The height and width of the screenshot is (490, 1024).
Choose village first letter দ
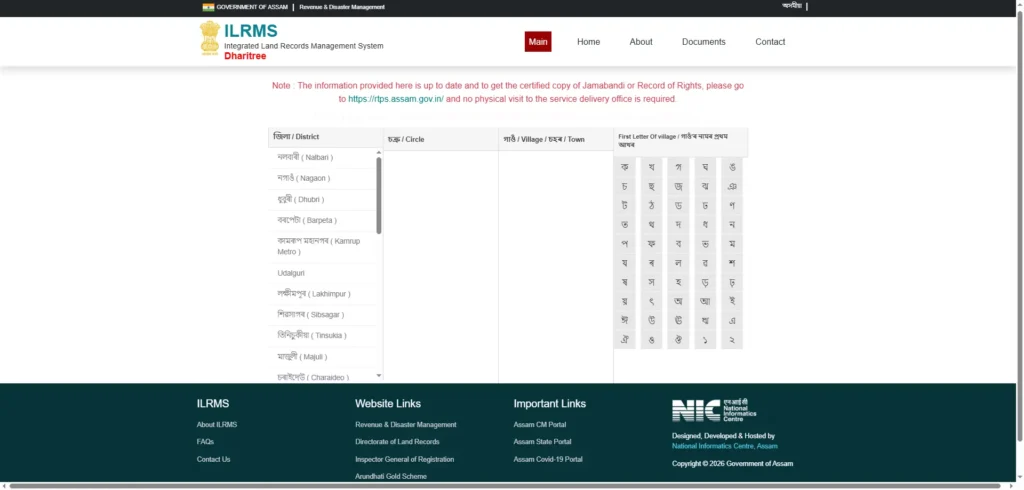(x=679, y=225)
